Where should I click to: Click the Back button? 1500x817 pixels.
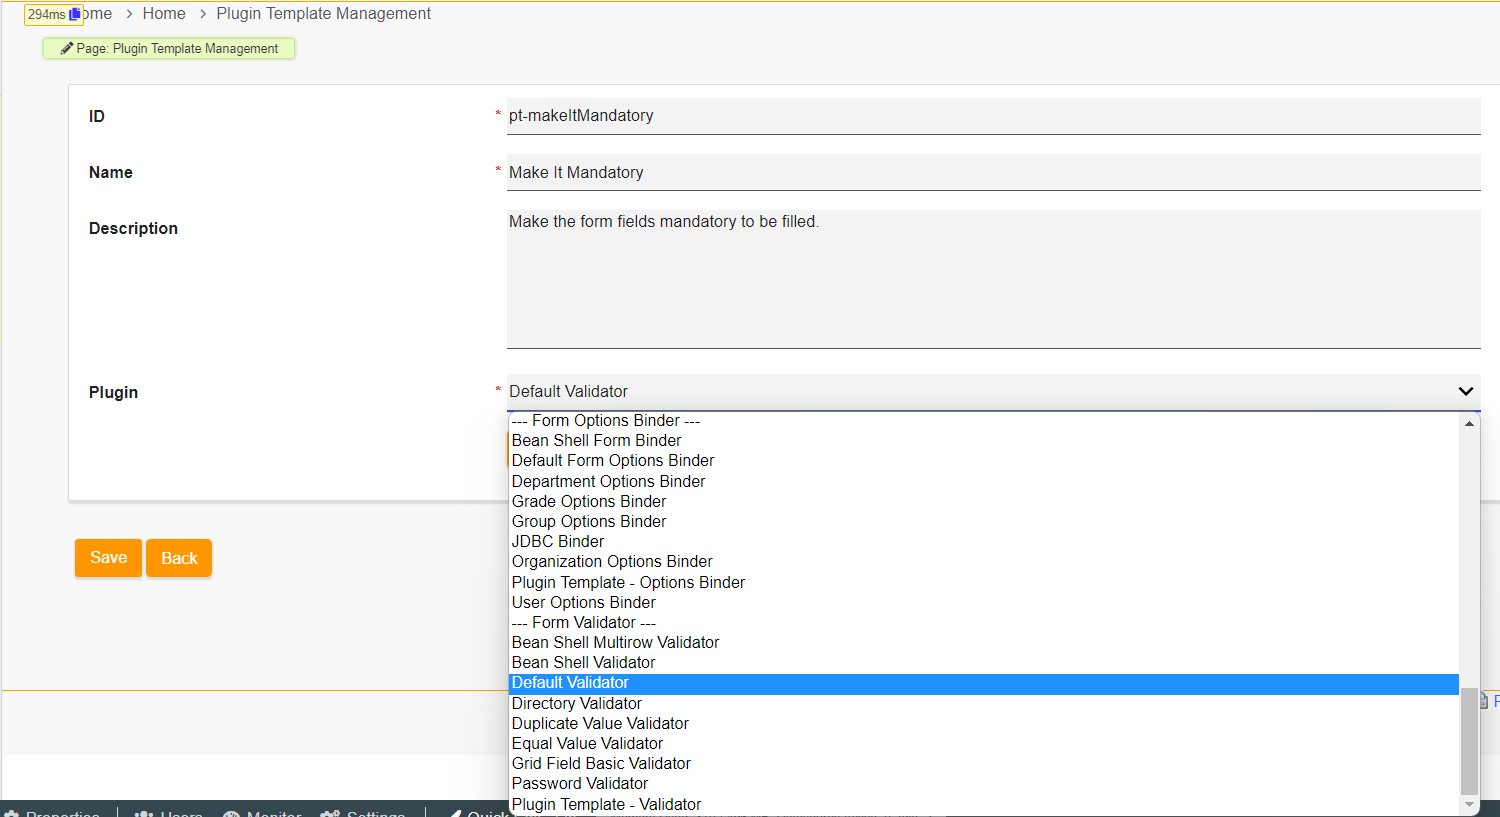click(x=179, y=558)
